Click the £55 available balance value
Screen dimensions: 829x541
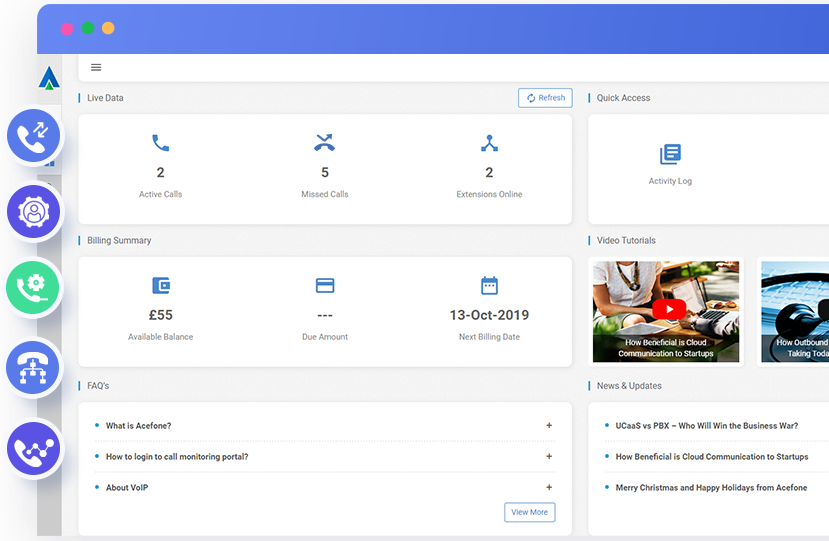[x=160, y=315]
